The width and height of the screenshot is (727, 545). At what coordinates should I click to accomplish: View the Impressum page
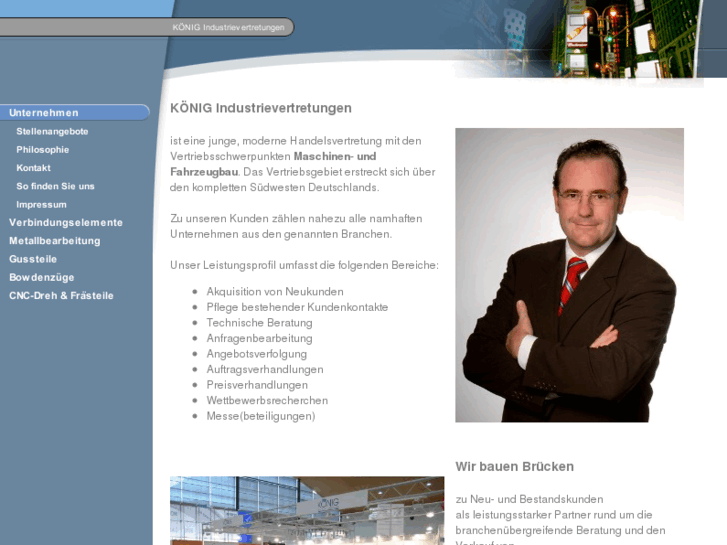[x=41, y=205]
